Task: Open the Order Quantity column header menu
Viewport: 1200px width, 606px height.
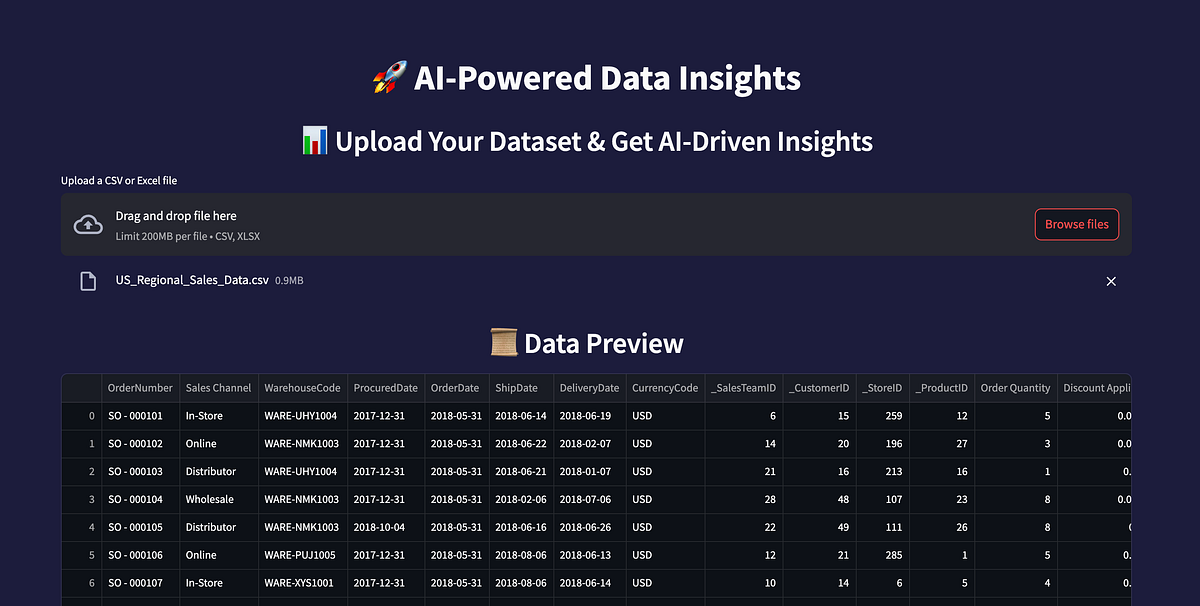Action: [1015, 388]
